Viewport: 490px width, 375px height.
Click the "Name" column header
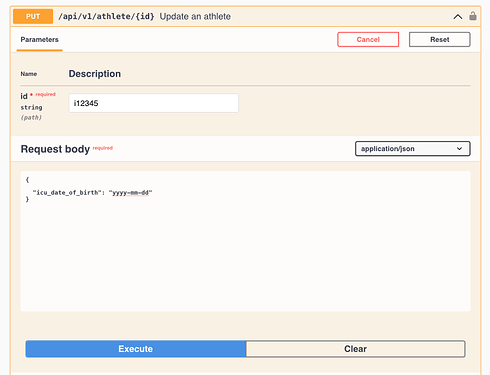[29, 74]
